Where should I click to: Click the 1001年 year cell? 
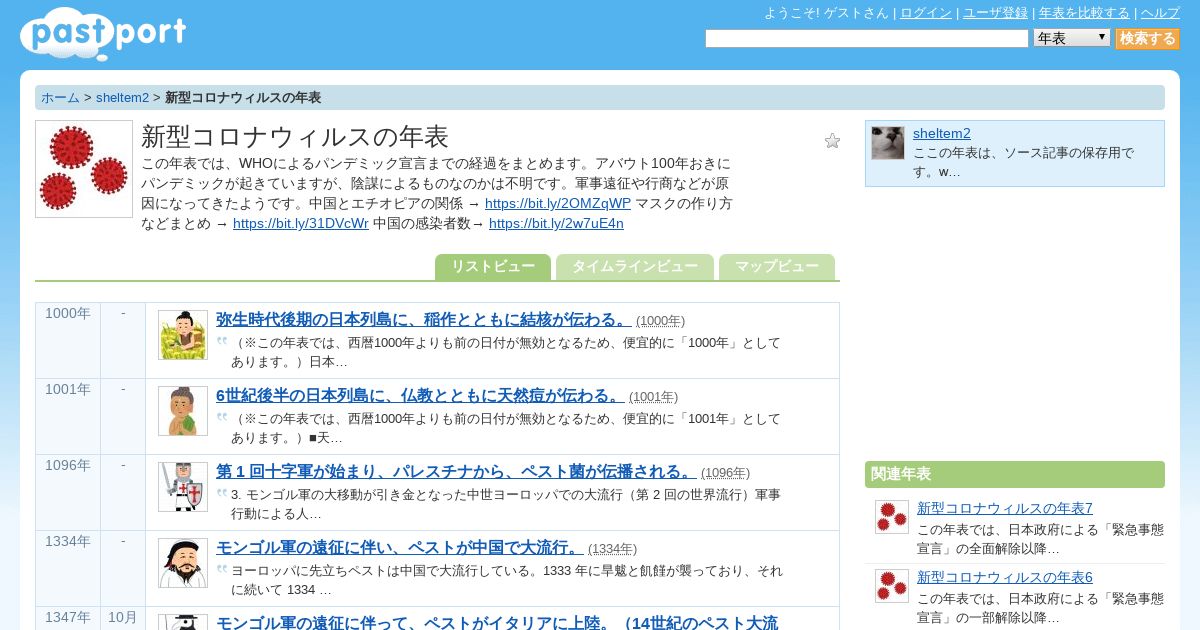click(x=68, y=416)
